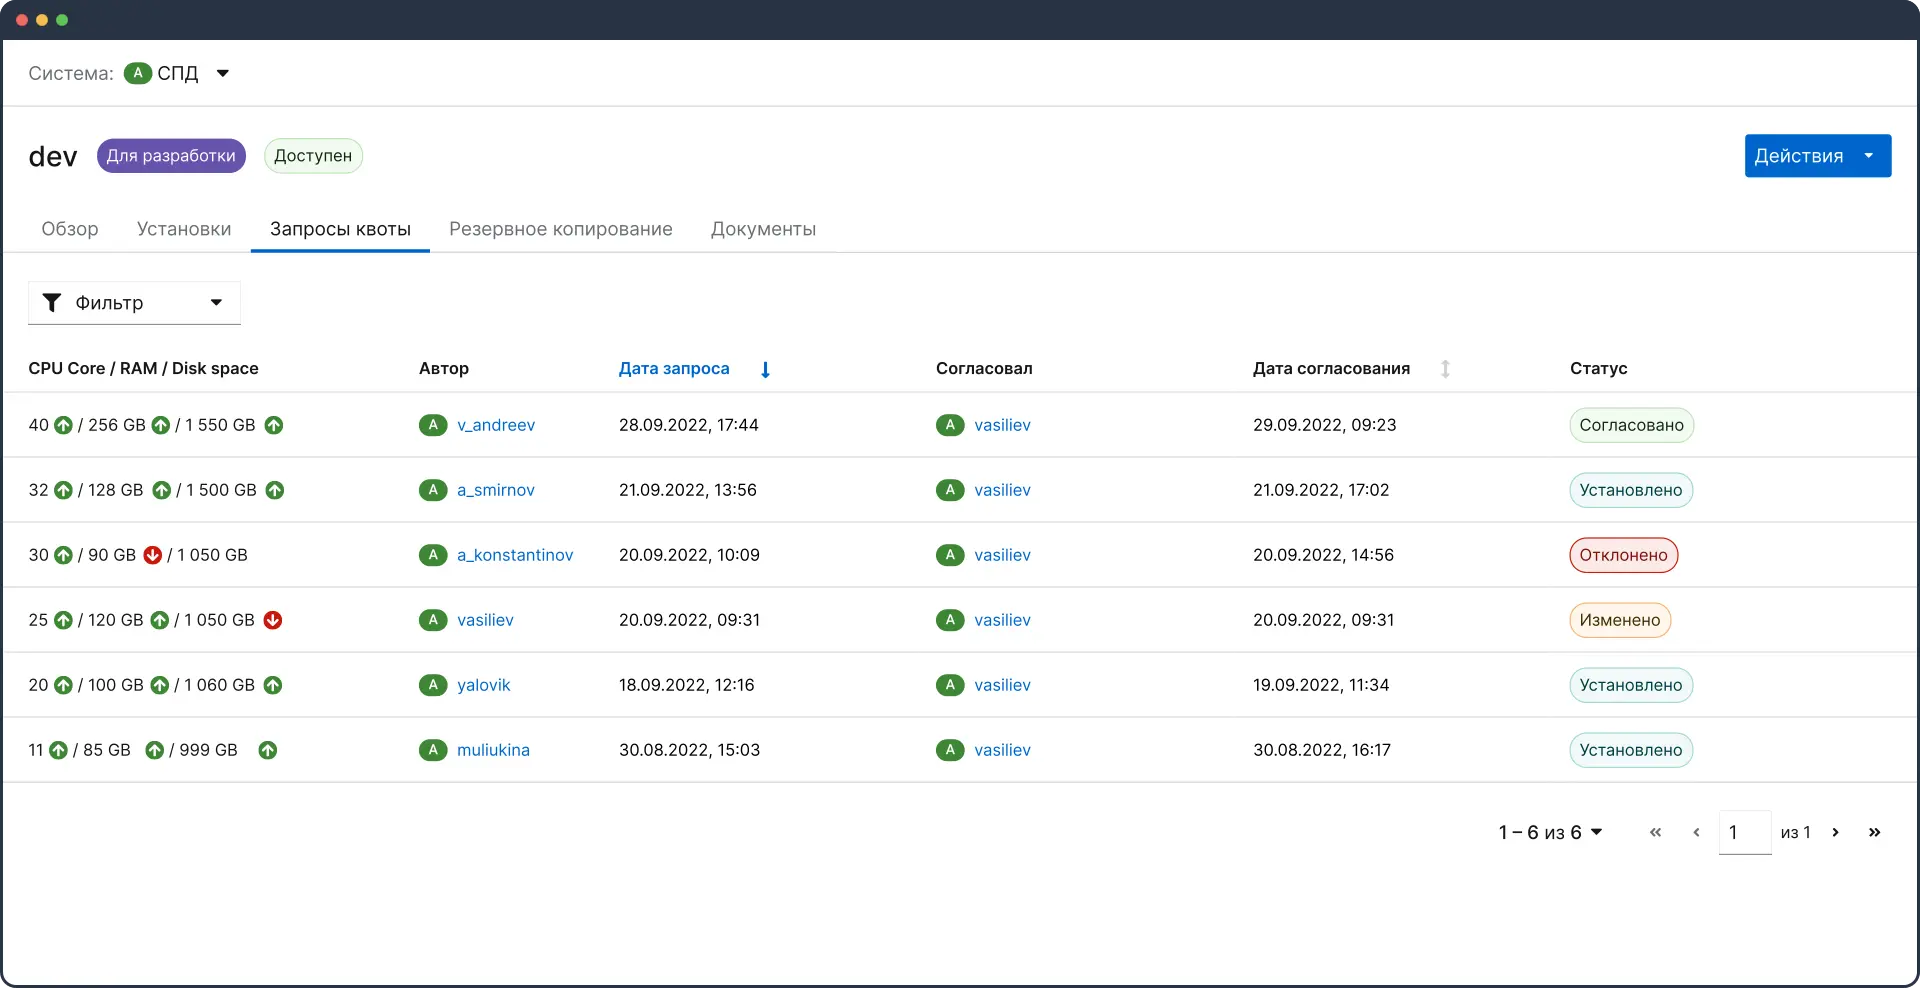Click approver vasiliev in the 30.08.2022 row
This screenshot has width=1920, height=988.
pos(1002,750)
